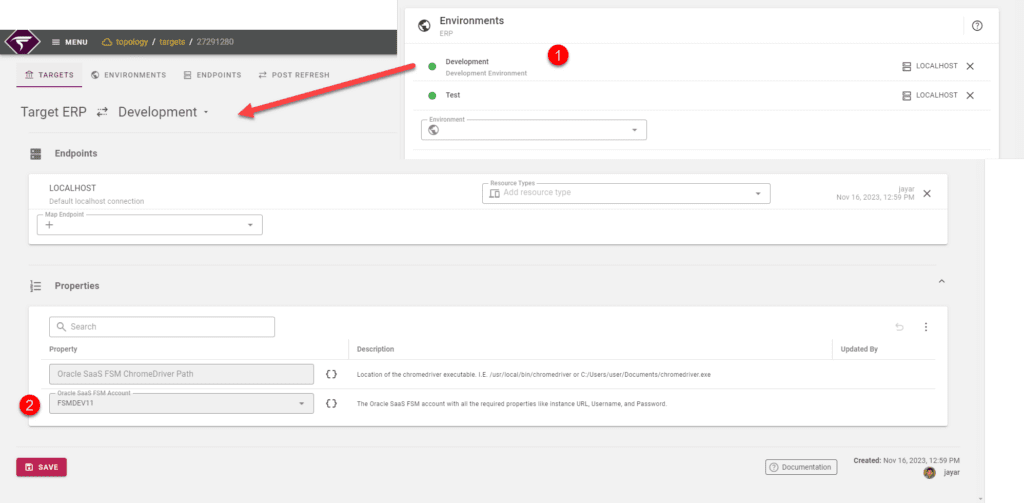Remove the LOCALHOST endpoint mapping
Viewport: 1024px width, 503px height.
[927, 193]
